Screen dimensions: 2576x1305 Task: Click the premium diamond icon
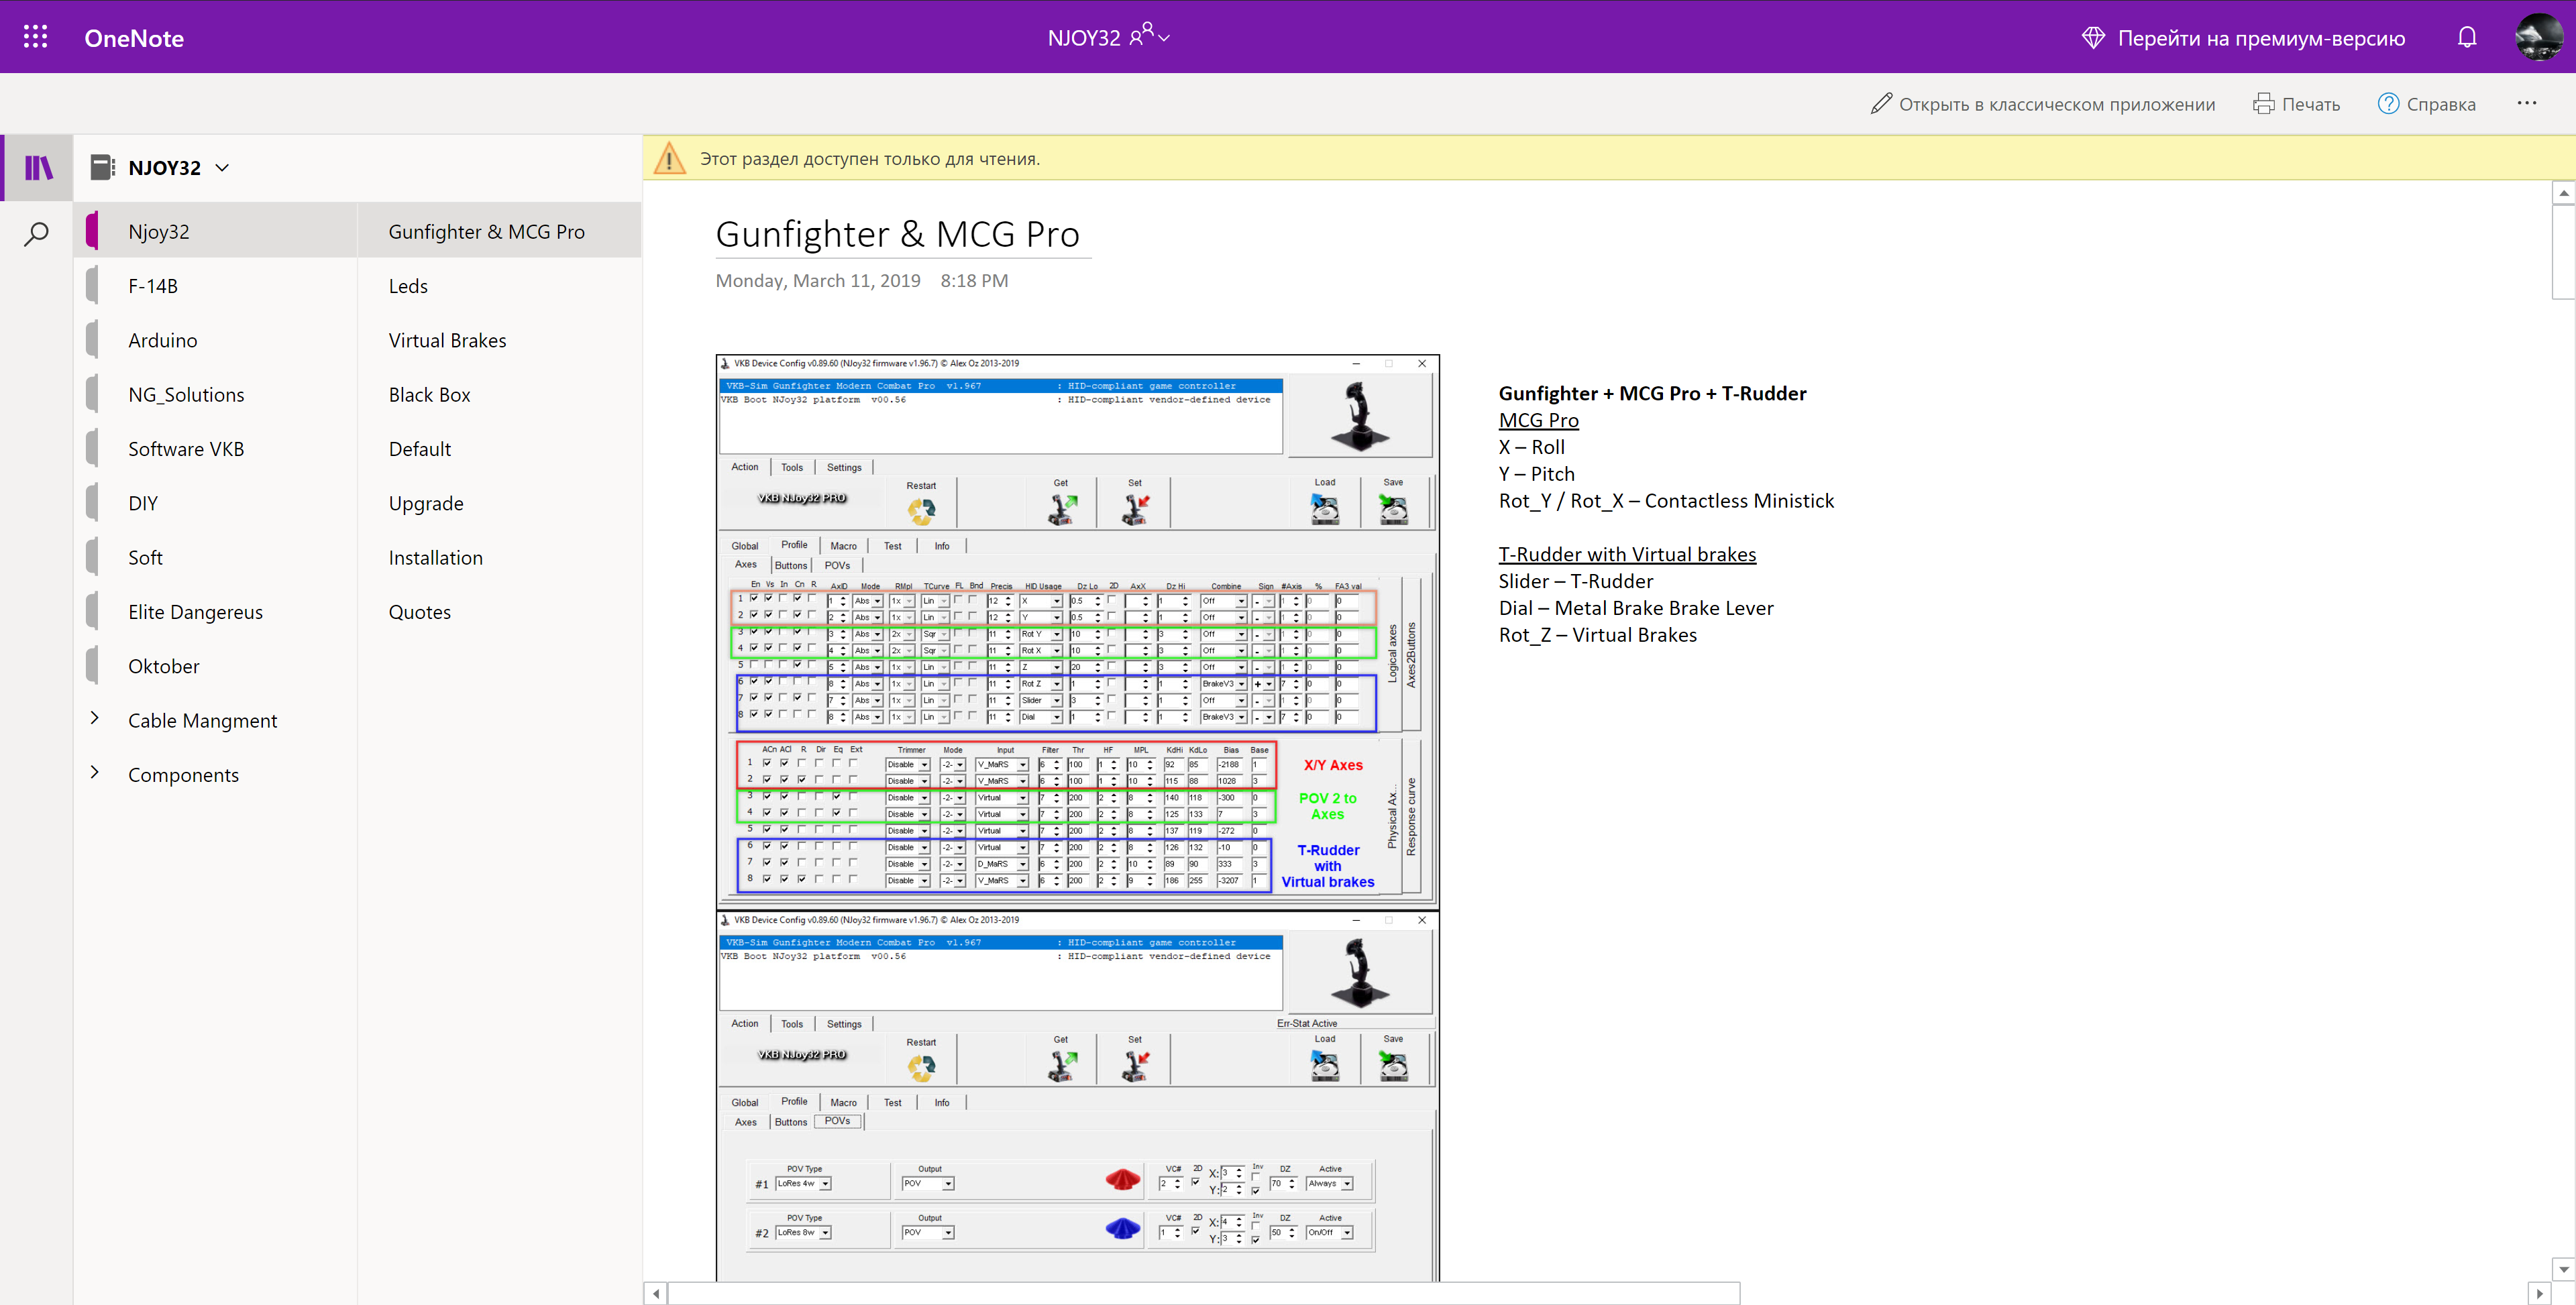2093,38
